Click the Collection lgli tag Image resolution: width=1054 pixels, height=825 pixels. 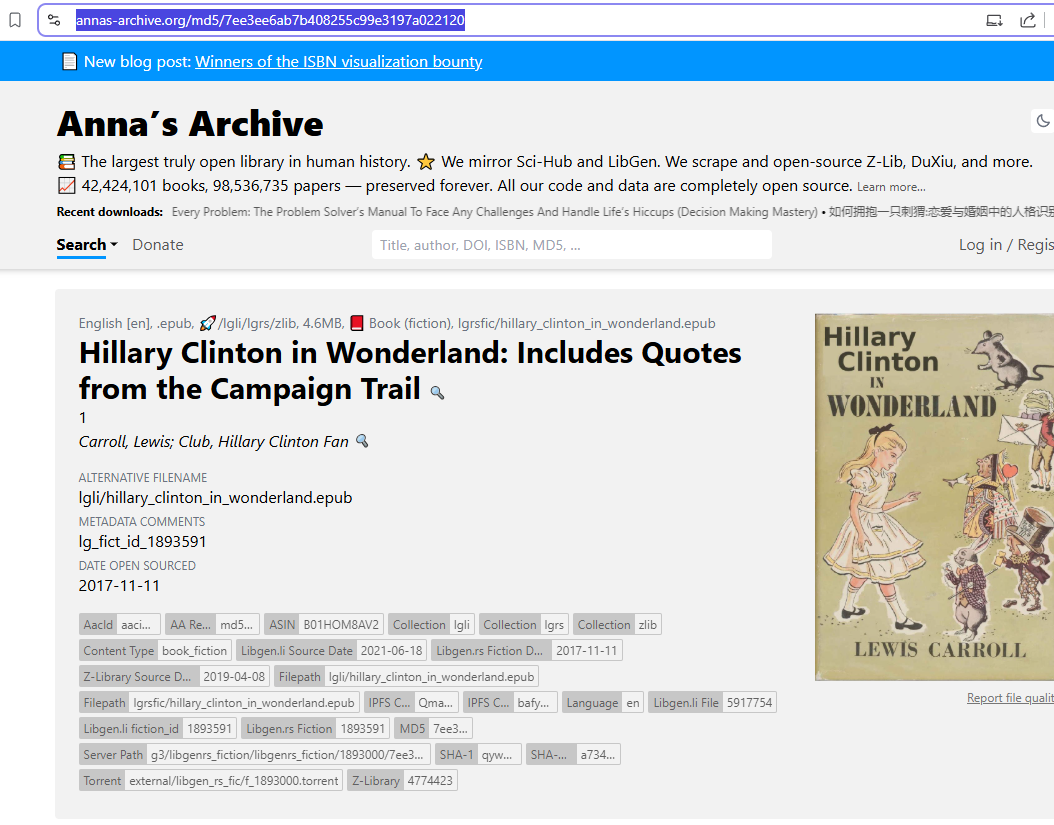432,625
